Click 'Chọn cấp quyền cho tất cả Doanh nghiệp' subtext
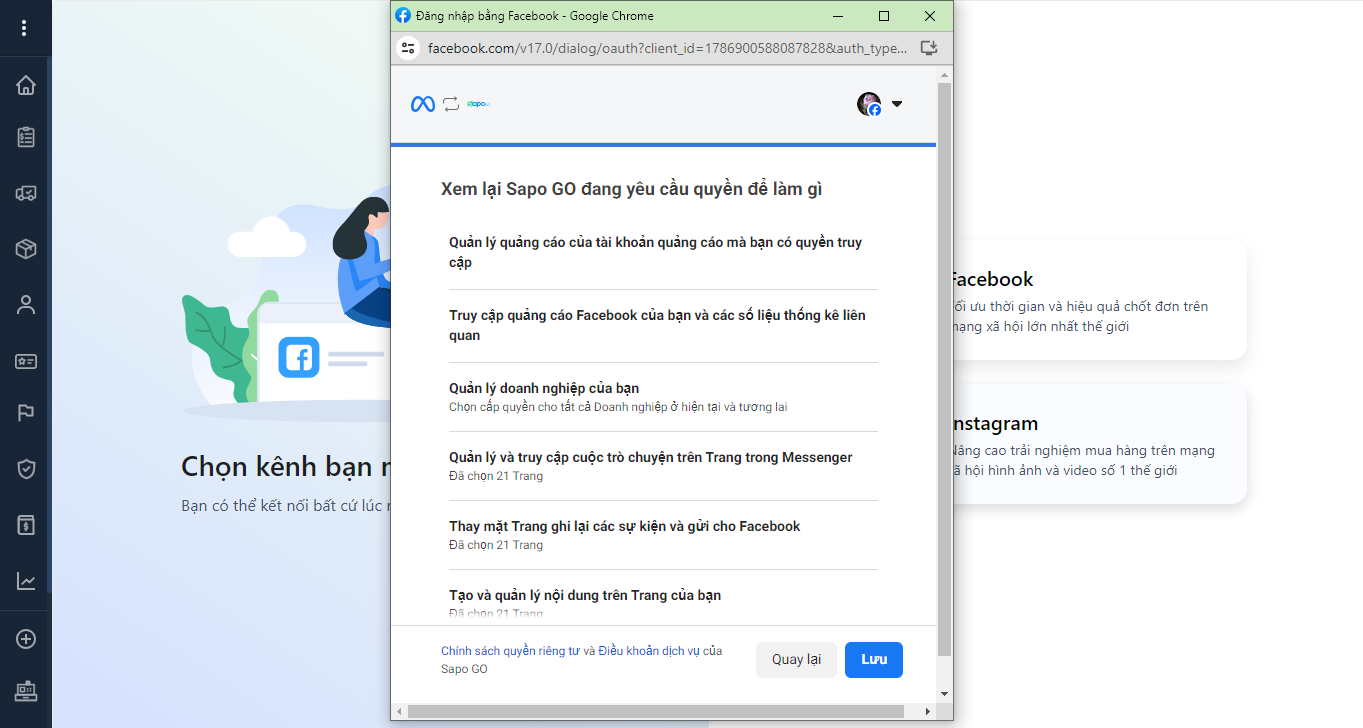1363x728 pixels. coord(618,407)
